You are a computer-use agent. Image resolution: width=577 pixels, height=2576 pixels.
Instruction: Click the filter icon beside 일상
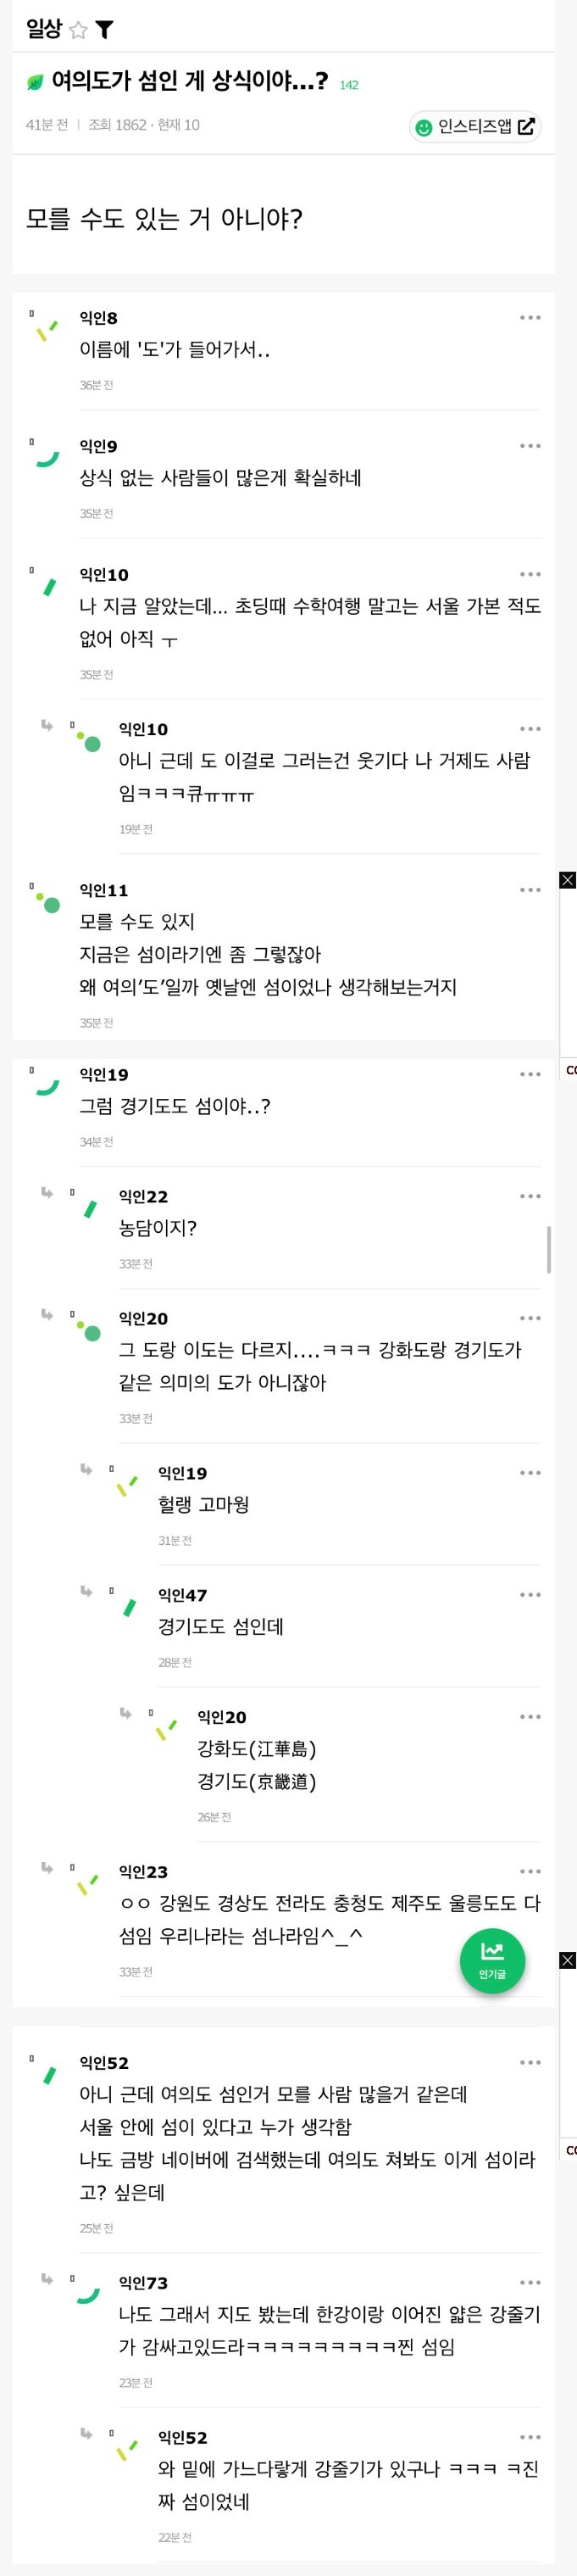(104, 30)
